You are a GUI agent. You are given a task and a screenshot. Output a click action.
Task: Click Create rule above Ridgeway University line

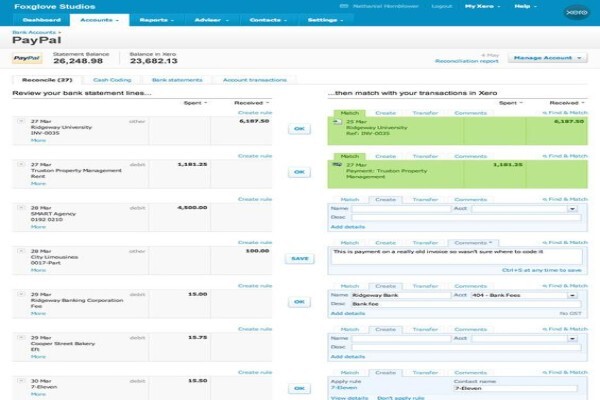255,113
